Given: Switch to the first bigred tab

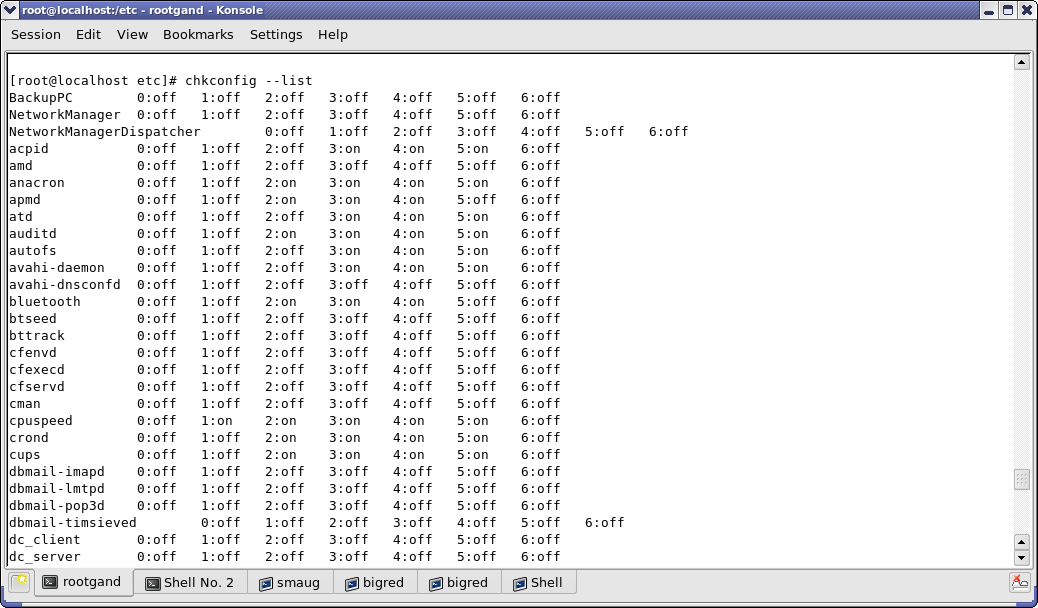Looking at the screenshot, I should tap(375, 583).
